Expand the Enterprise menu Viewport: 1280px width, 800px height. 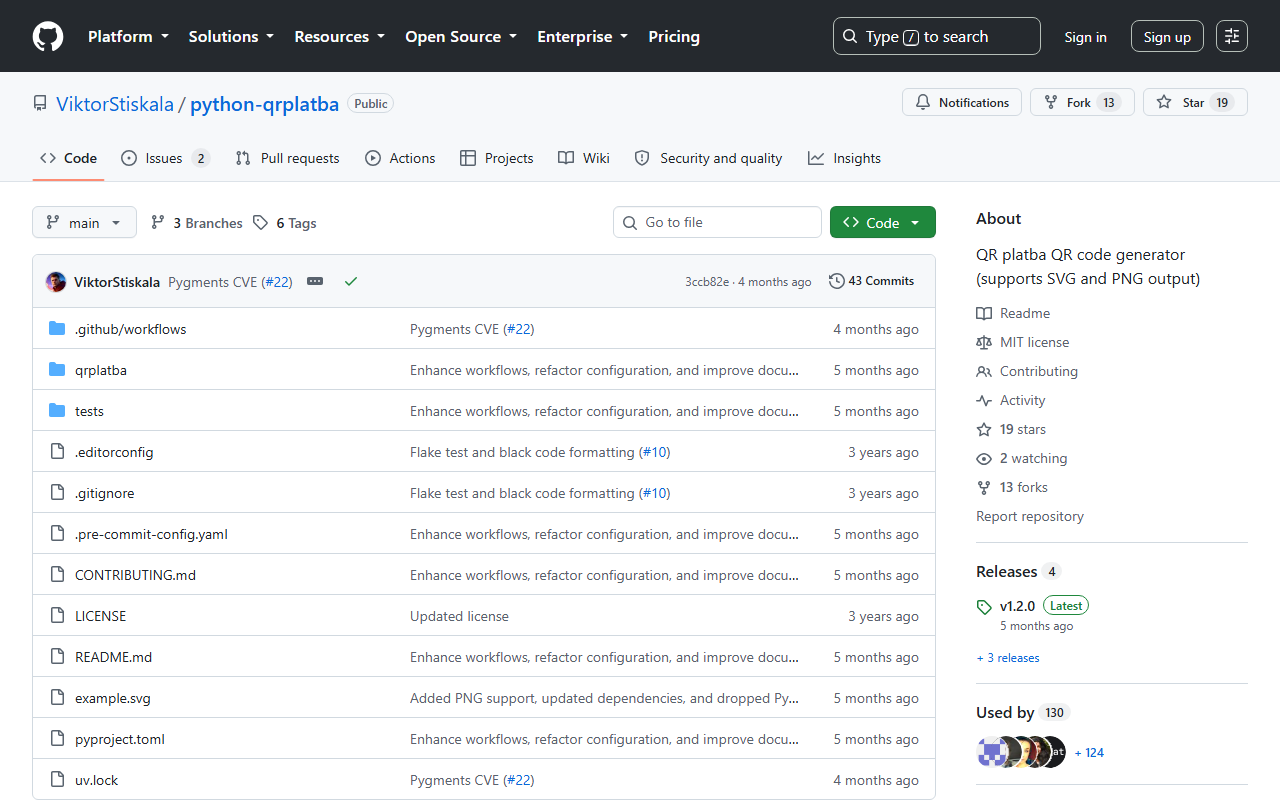[583, 36]
